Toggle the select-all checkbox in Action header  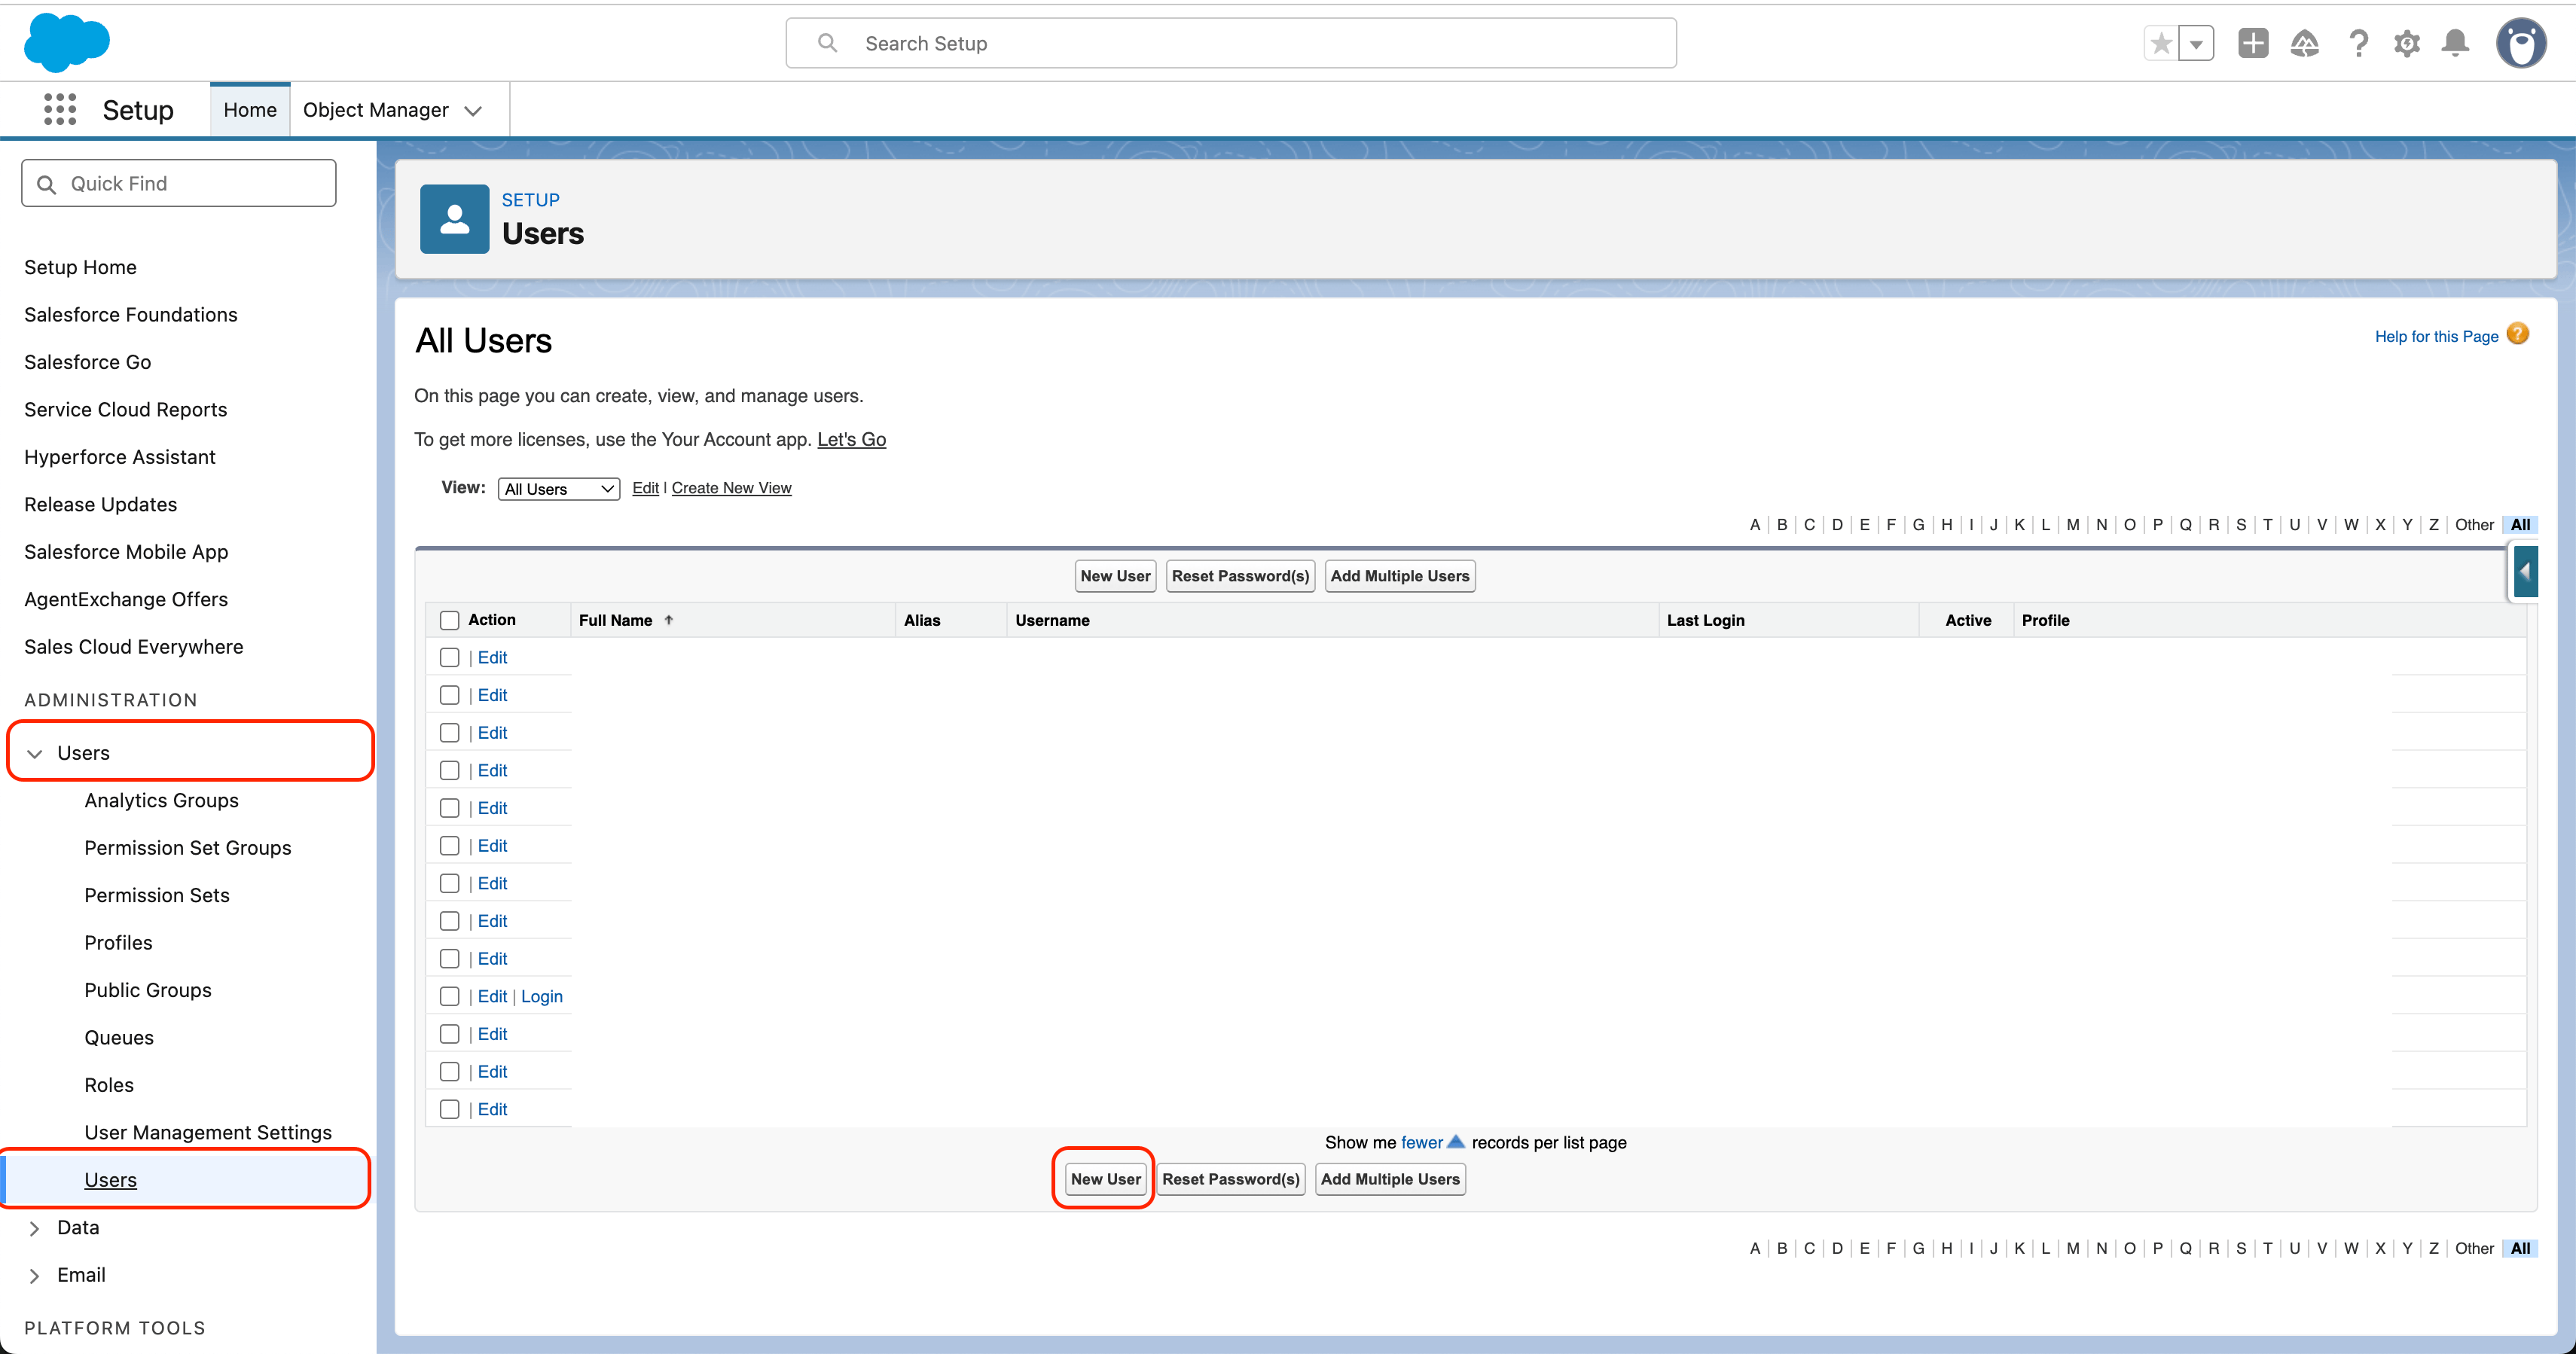[450, 620]
